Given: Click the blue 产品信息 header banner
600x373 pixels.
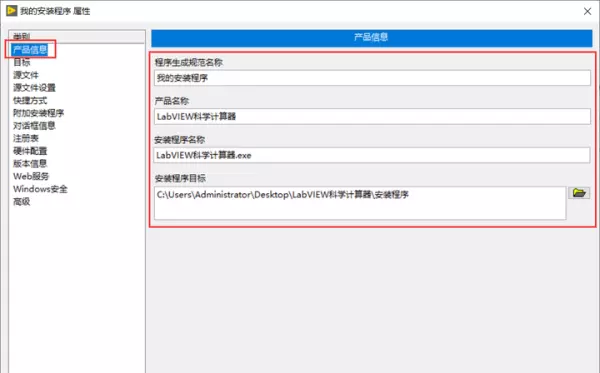Looking at the screenshot, I should click(x=372, y=38).
